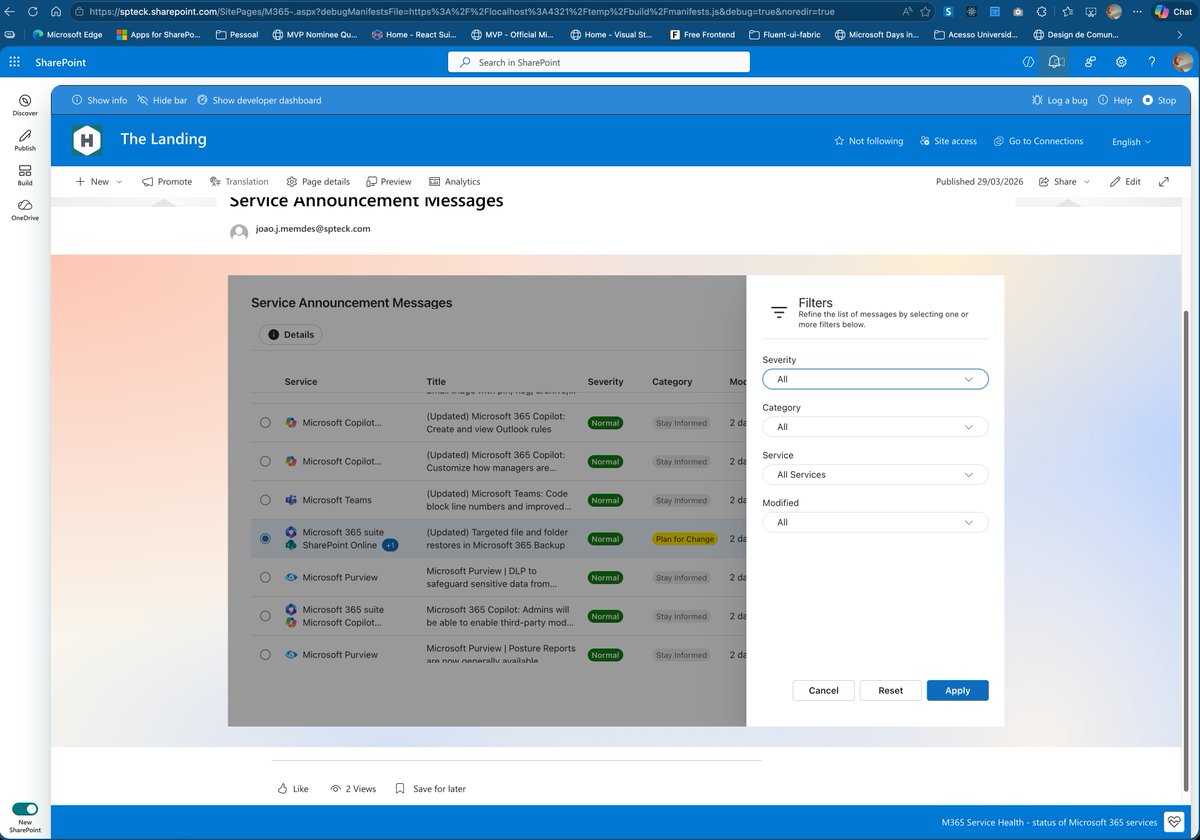Apply the selected filters
The width and height of the screenshot is (1200, 840).
tap(956, 690)
